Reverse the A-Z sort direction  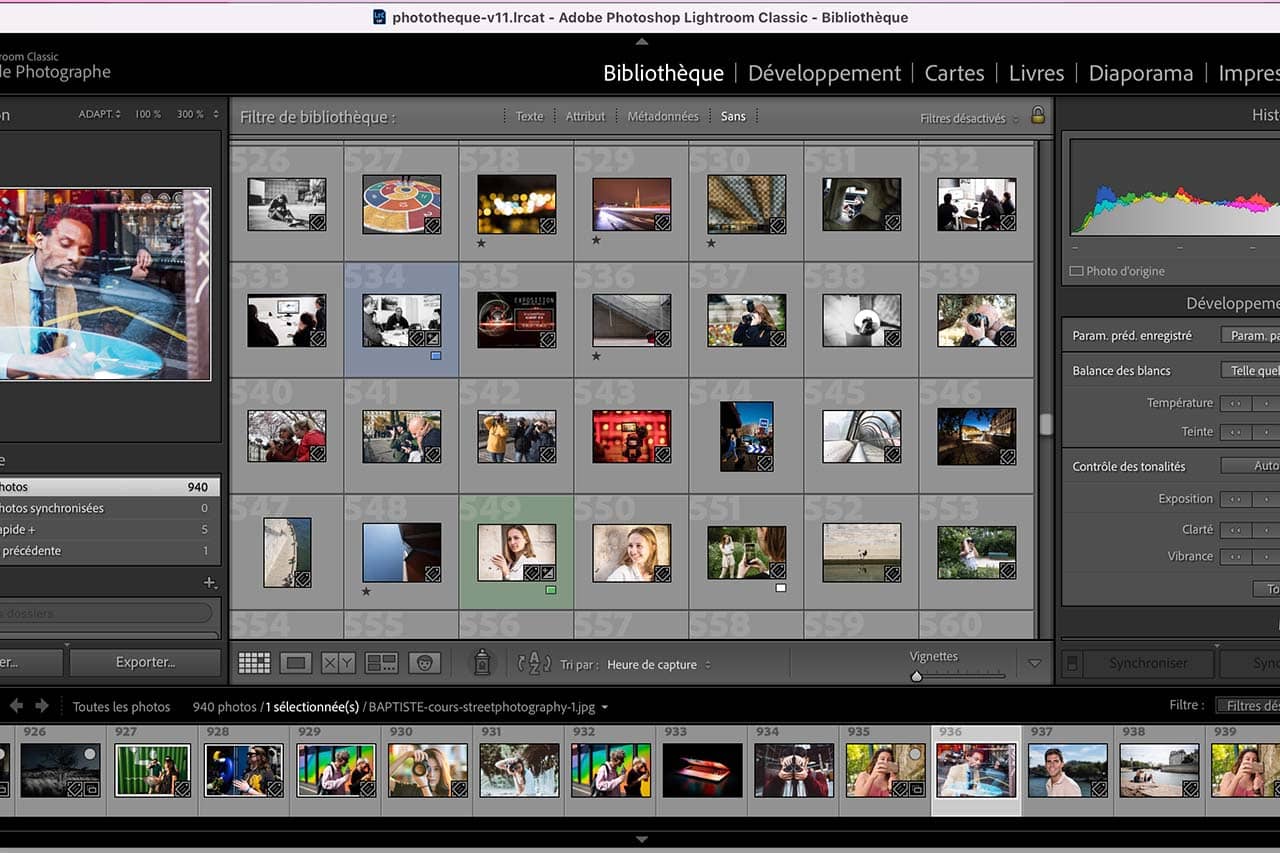coord(535,662)
